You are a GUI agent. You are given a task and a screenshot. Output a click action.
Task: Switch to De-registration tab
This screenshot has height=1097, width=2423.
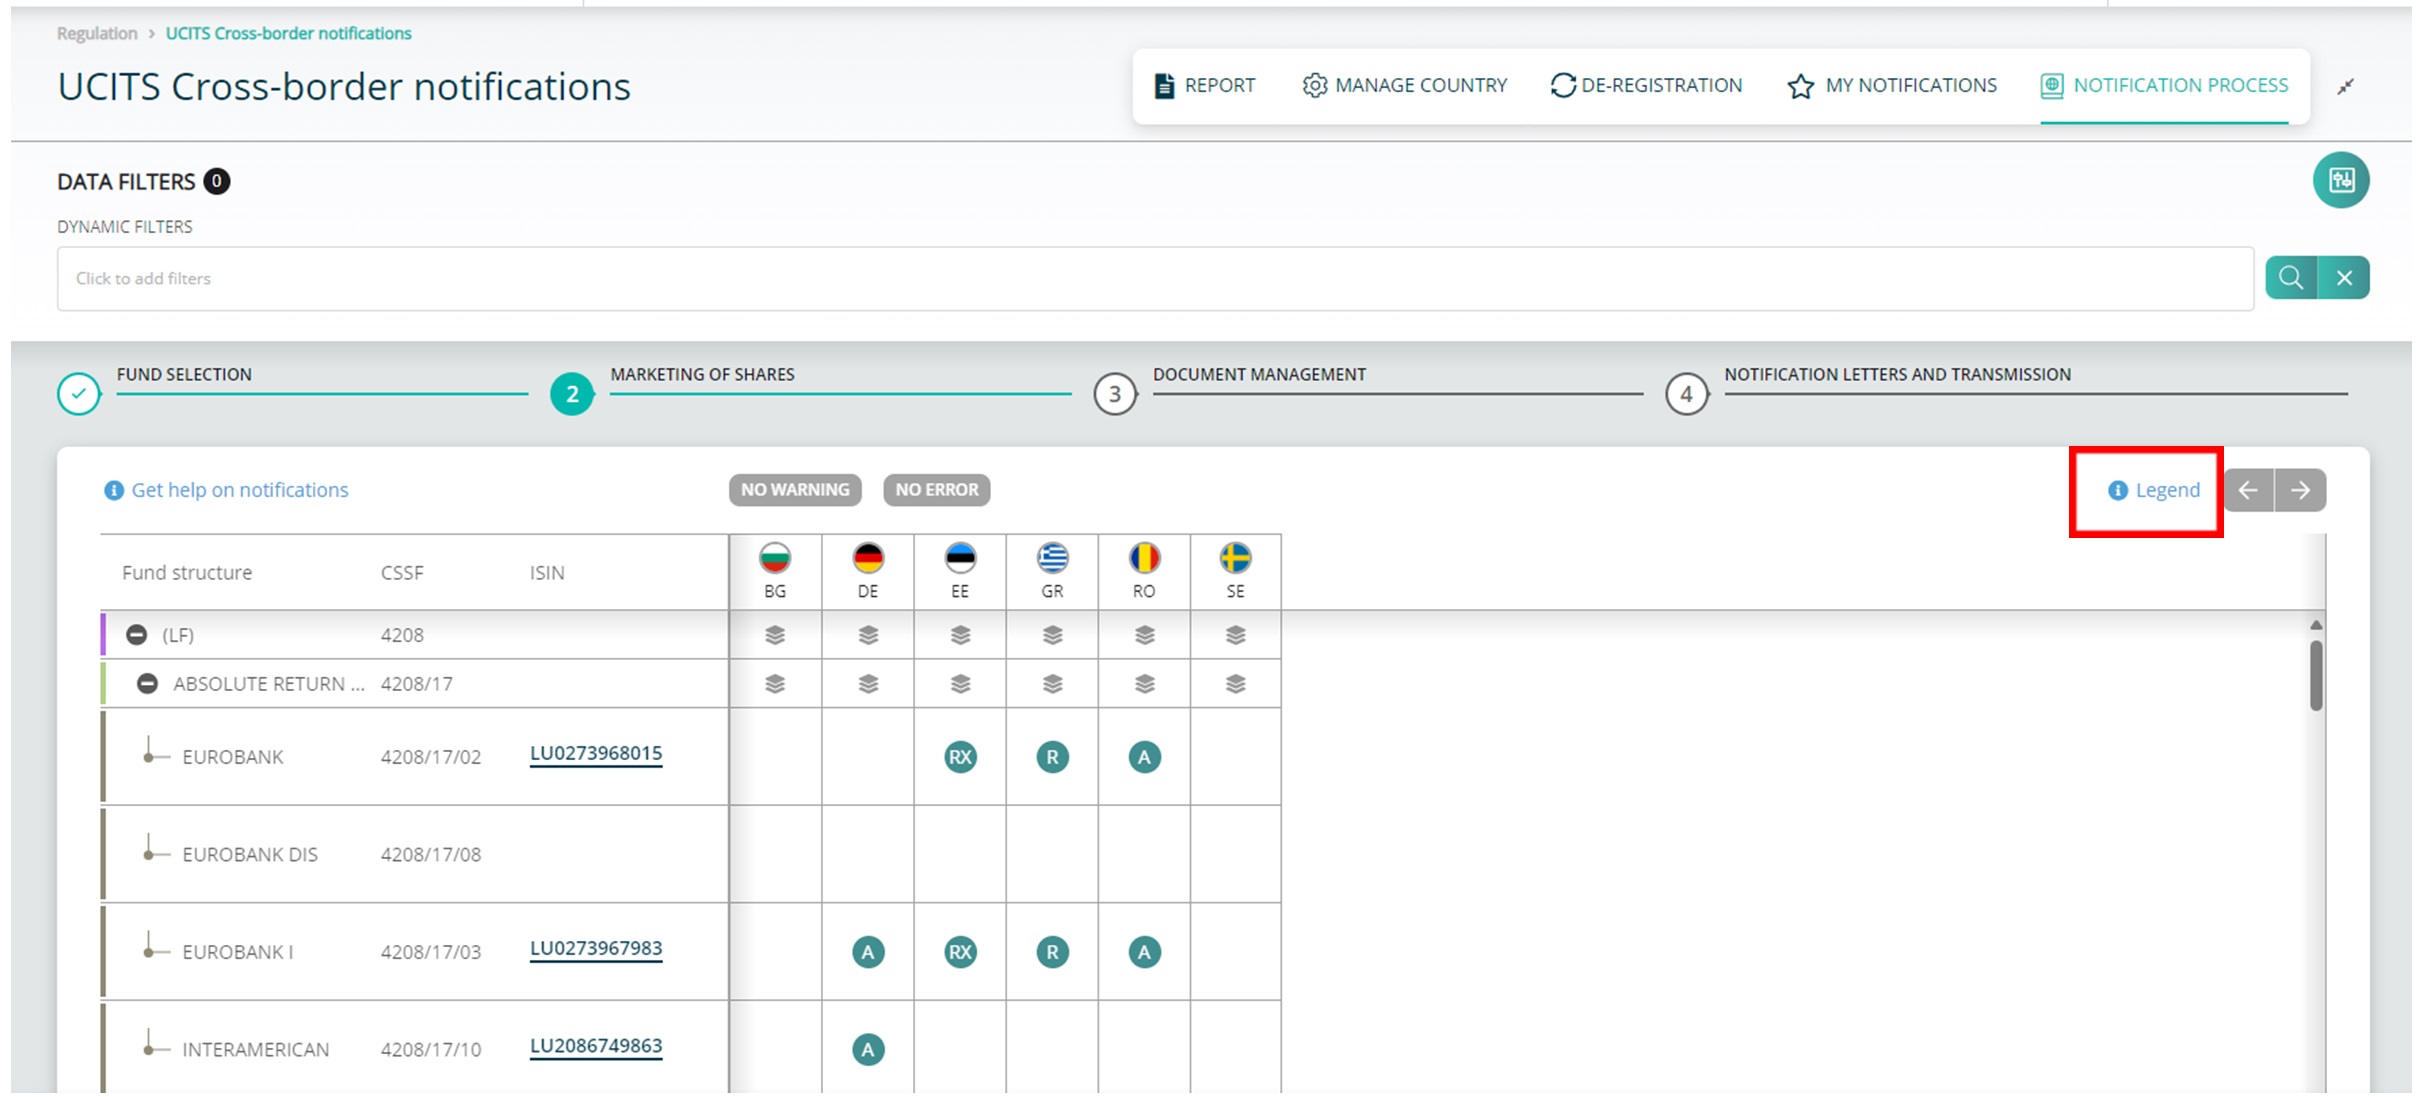[1646, 86]
